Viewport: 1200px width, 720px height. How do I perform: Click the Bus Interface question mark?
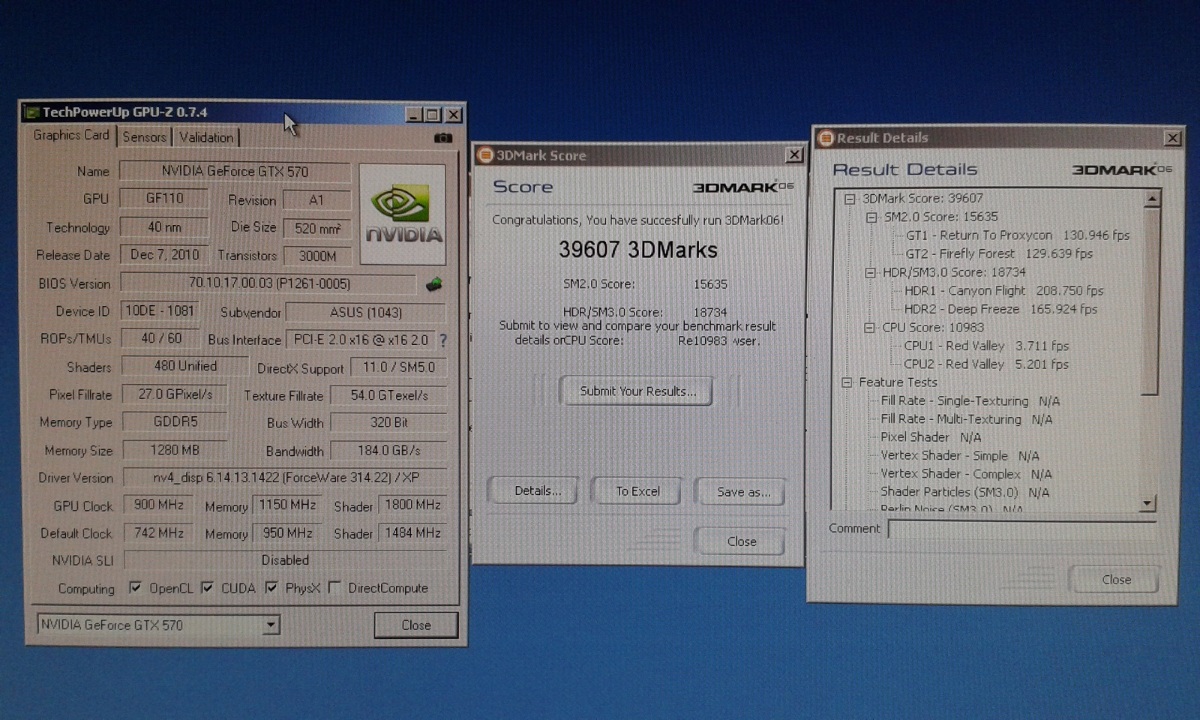[442, 340]
